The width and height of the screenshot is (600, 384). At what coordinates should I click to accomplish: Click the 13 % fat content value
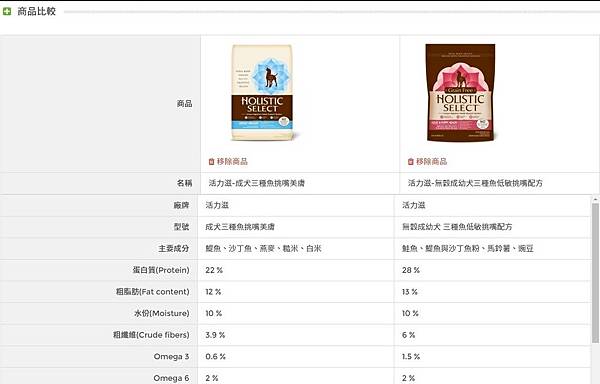(409, 292)
